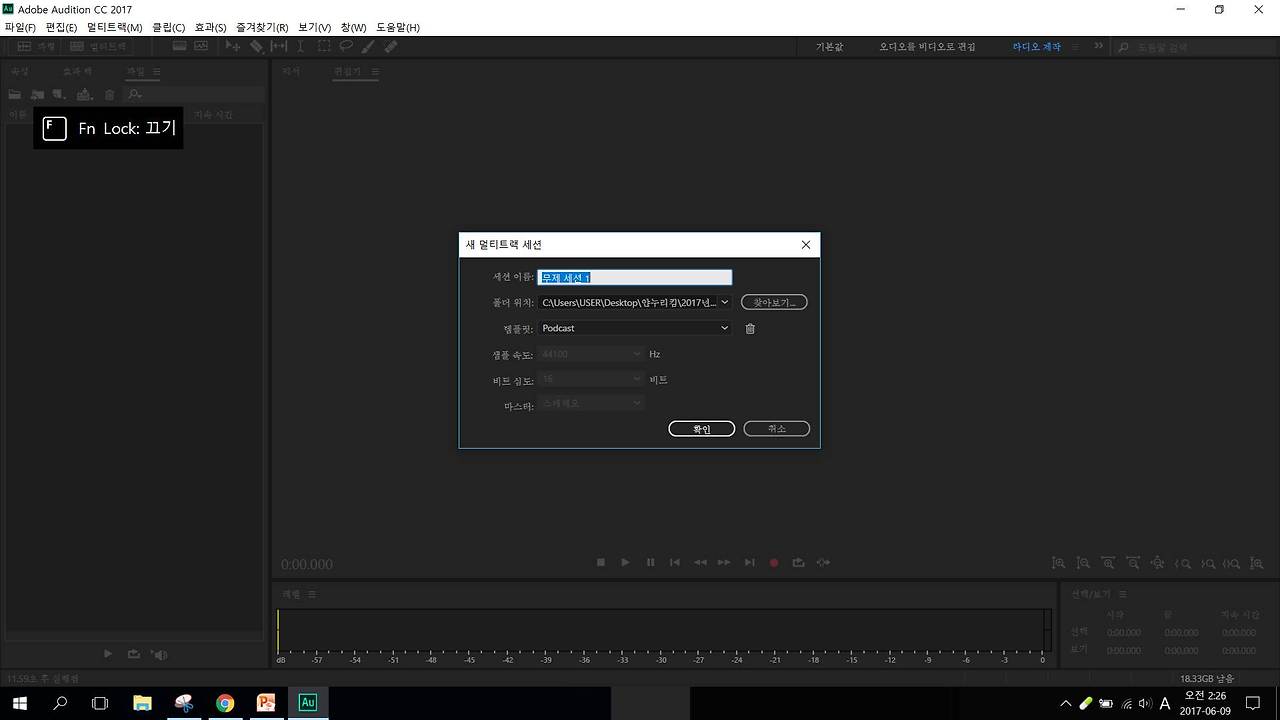Screen dimensions: 1280x720
Task: Toggle loop playback in the Files panel
Action: pos(134,654)
